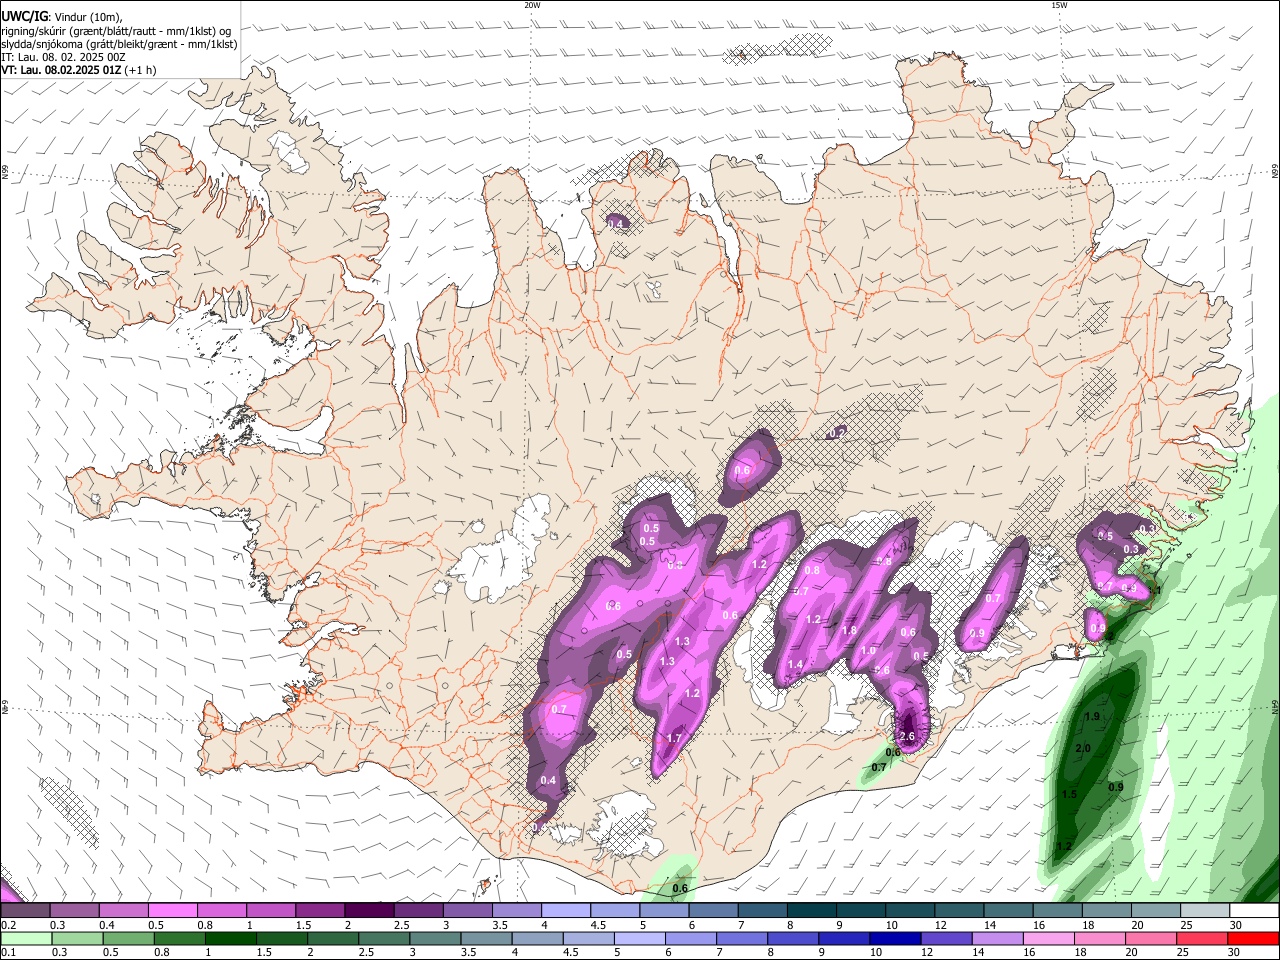Image resolution: width=1280 pixels, height=960 pixels.
Task: Click the 'rigning/skúrir' legend description line
Action: [x=116, y=31]
